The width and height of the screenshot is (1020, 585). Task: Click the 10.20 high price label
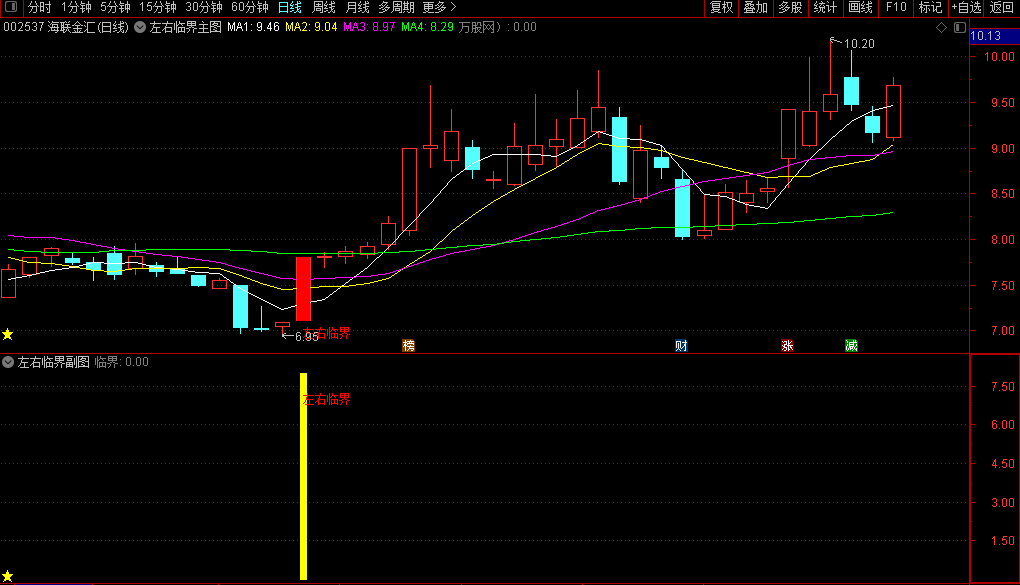(859, 44)
